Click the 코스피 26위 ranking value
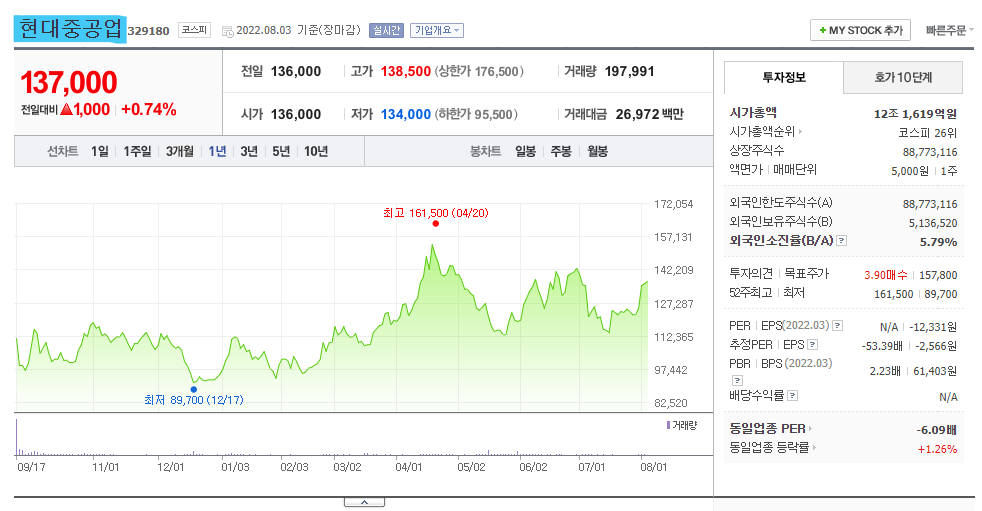The width and height of the screenshot is (982, 511). (x=928, y=133)
